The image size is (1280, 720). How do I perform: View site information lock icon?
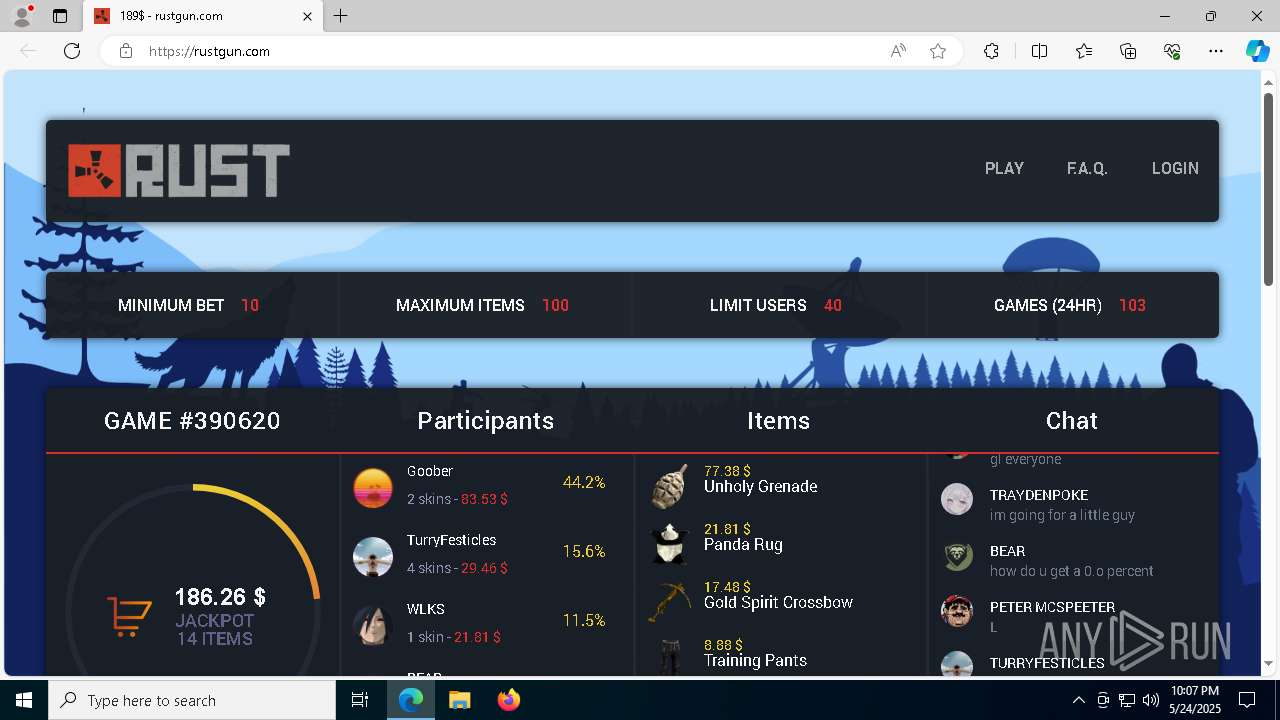pos(125,51)
